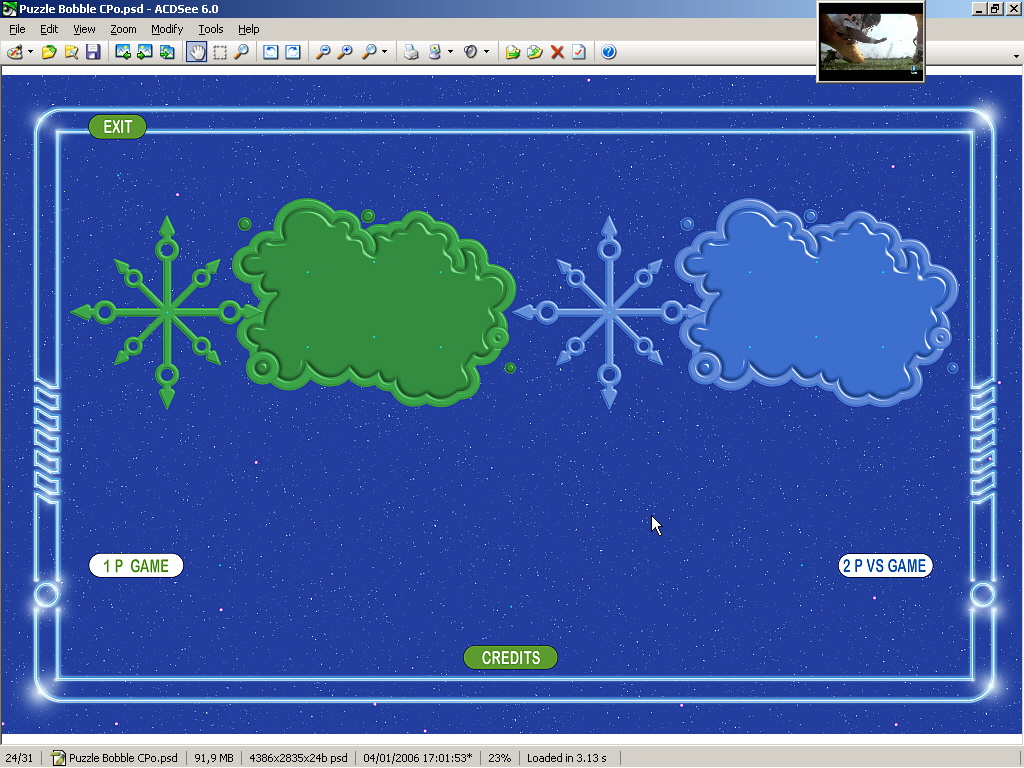The image size is (1024, 768).
Task: Save the image with the floppy icon
Action: pos(93,52)
